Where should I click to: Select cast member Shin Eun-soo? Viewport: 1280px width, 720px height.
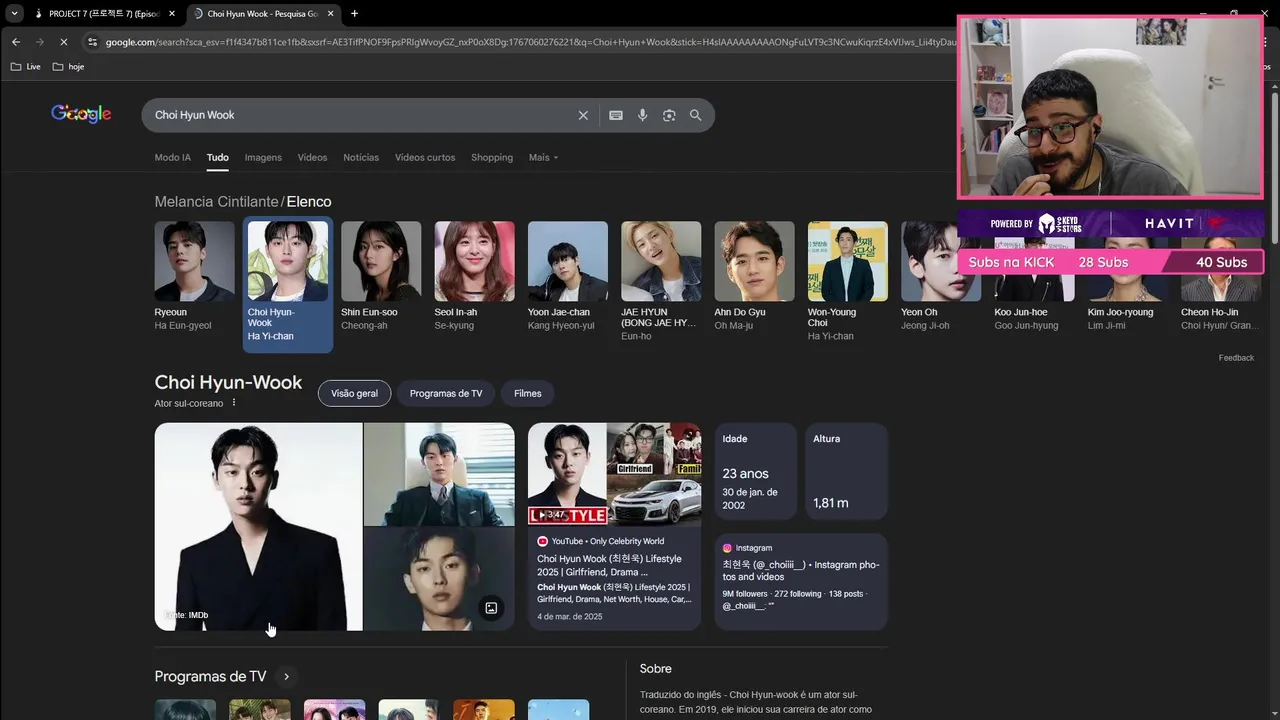click(381, 276)
